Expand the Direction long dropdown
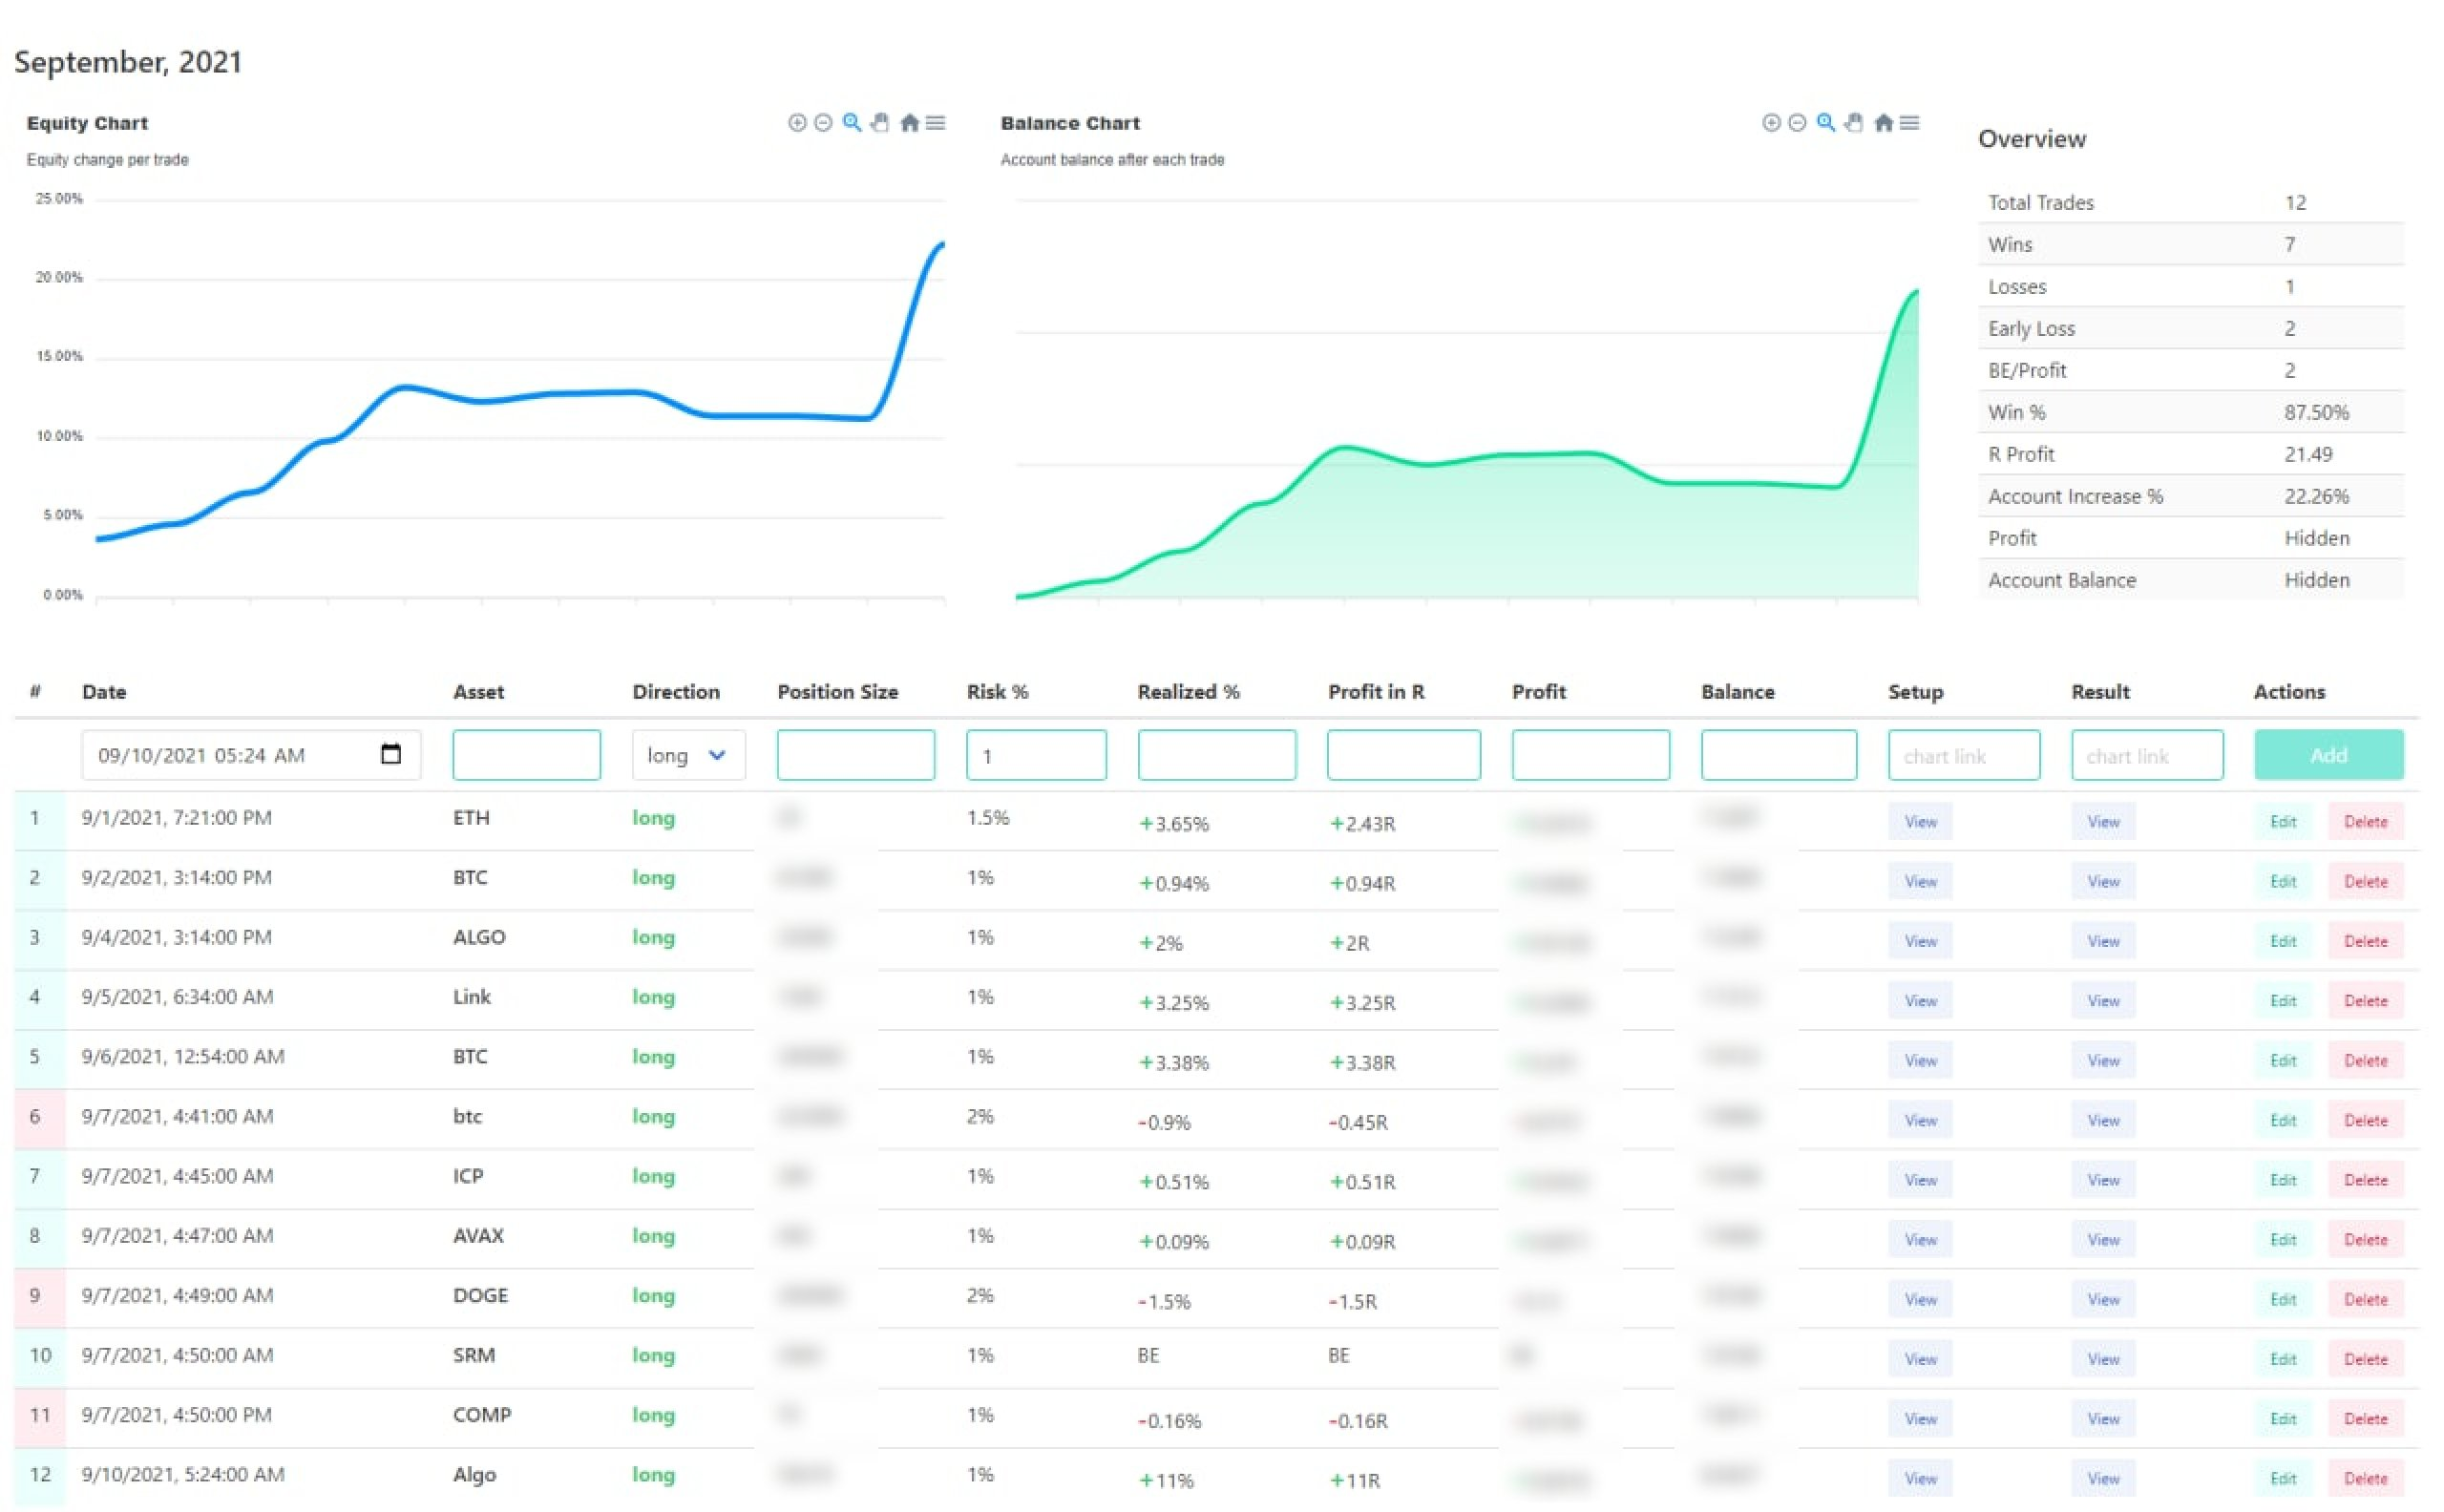The height and width of the screenshot is (1512, 2444). (688, 755)
